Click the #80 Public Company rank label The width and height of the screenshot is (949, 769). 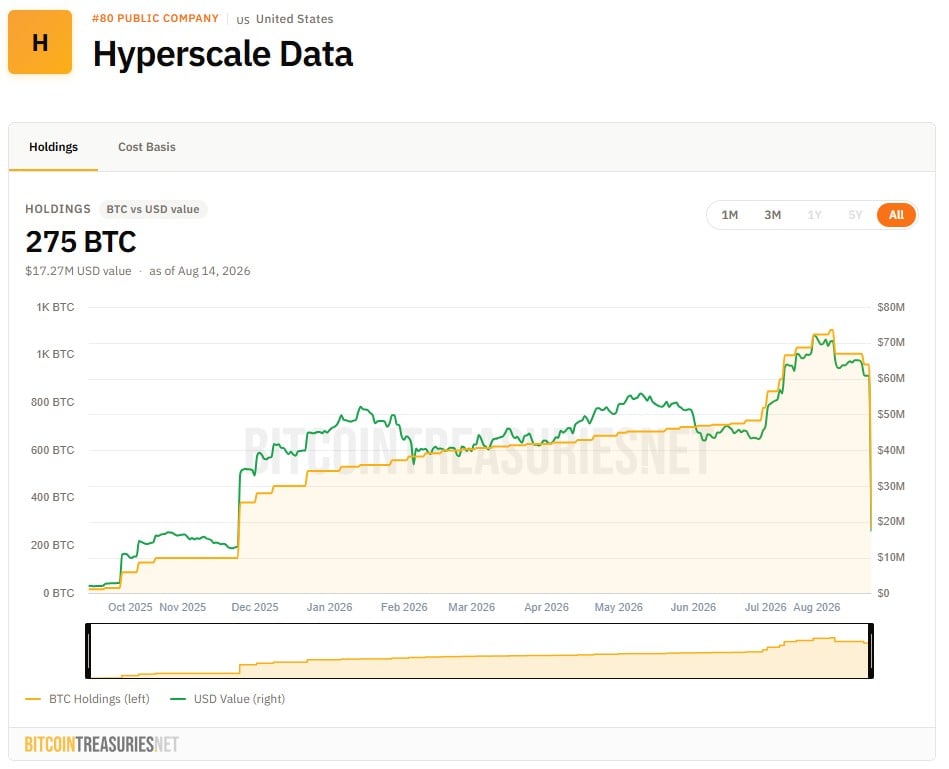[155, 18]
